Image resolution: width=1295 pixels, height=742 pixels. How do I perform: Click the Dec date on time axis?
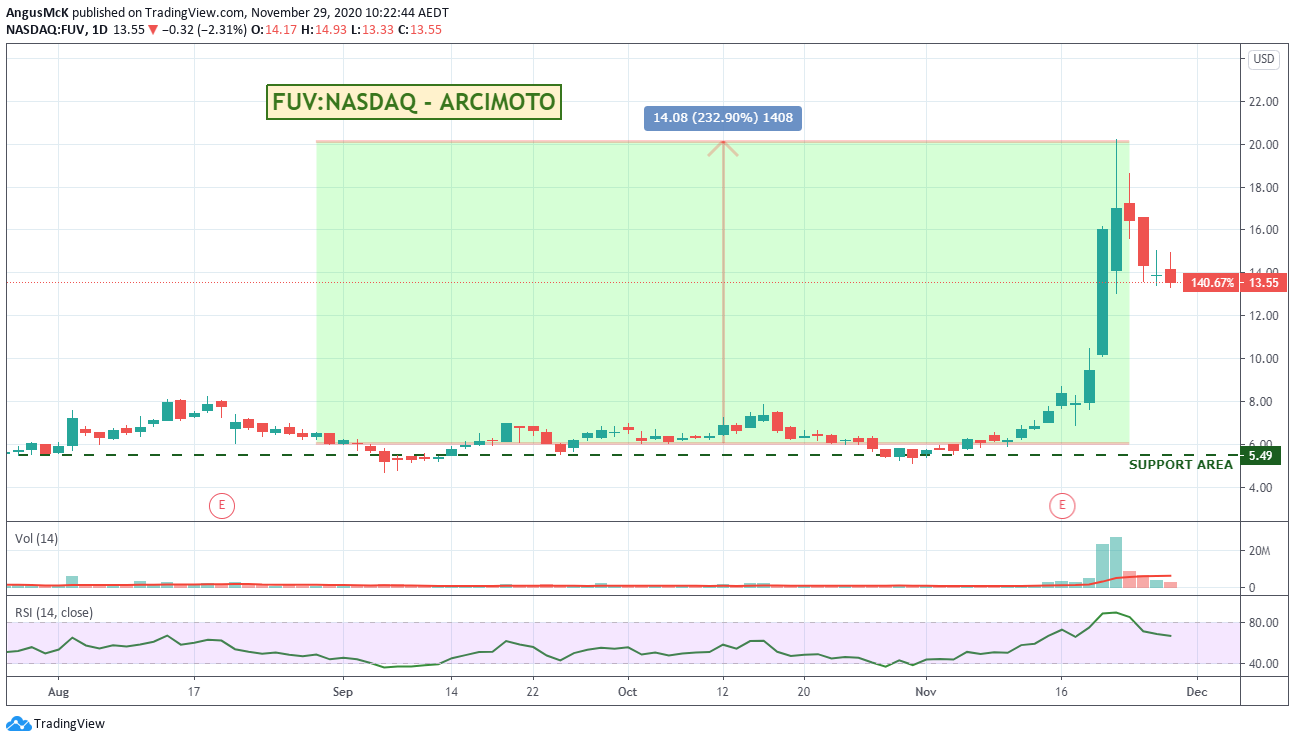coord(1197,691)
